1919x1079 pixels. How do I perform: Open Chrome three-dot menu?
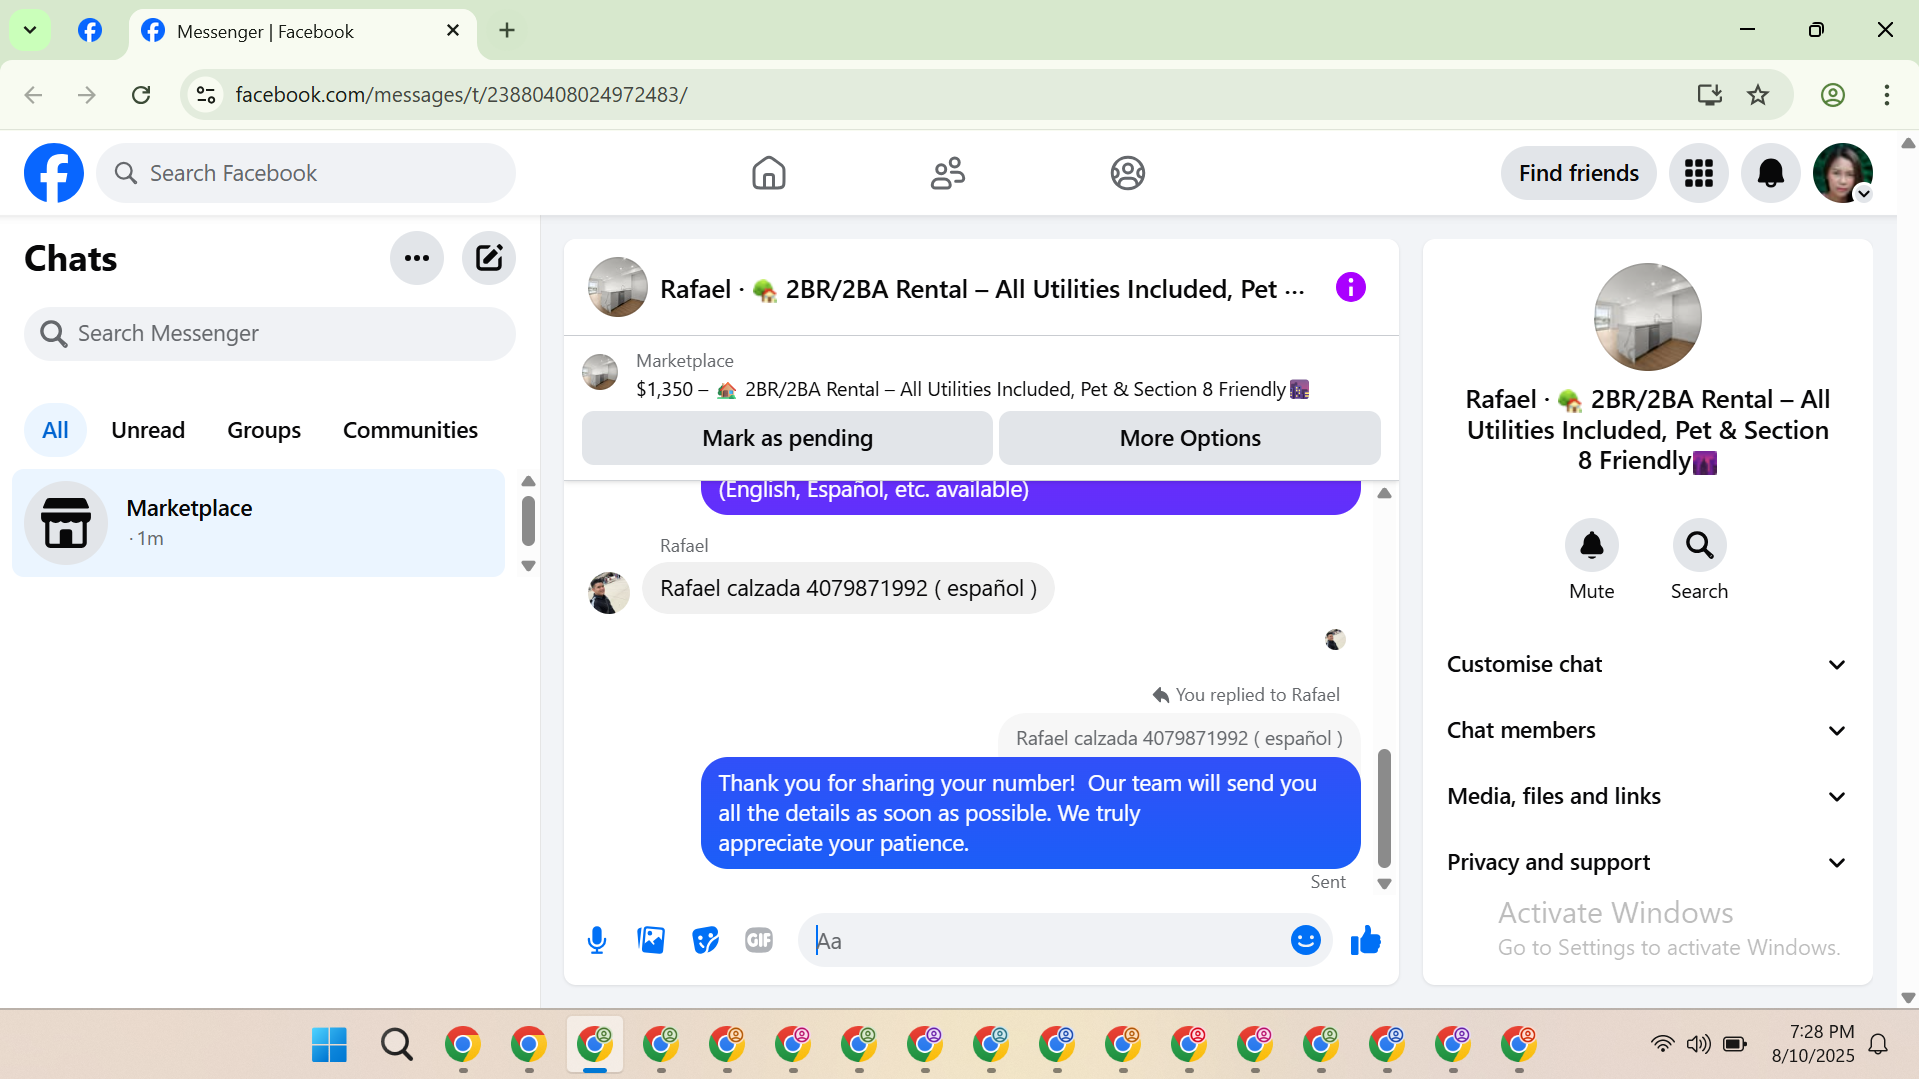[x=1886, y=94]
